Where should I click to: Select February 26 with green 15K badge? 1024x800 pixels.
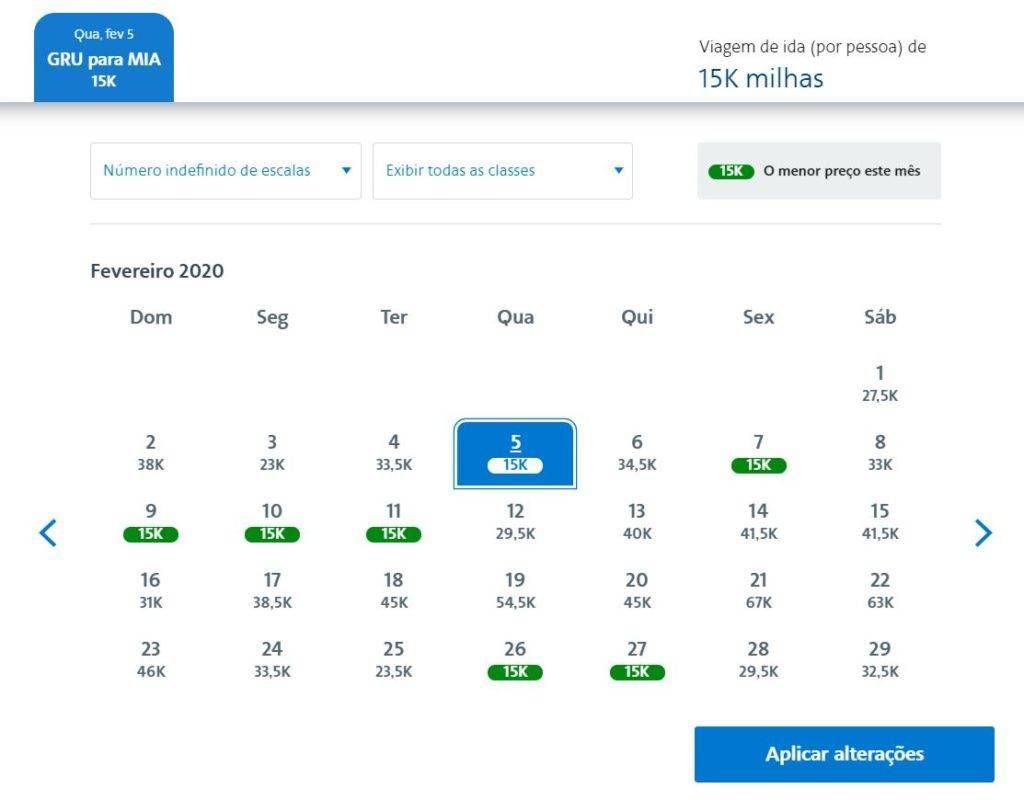point(515,660)
